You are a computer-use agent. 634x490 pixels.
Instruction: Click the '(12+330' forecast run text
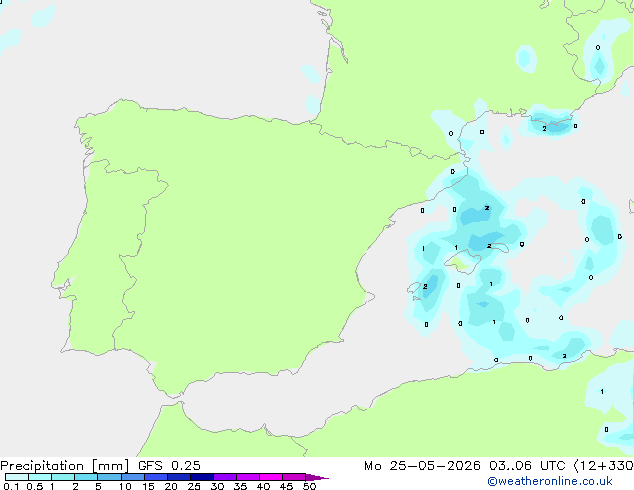click(x=604, y=466)
